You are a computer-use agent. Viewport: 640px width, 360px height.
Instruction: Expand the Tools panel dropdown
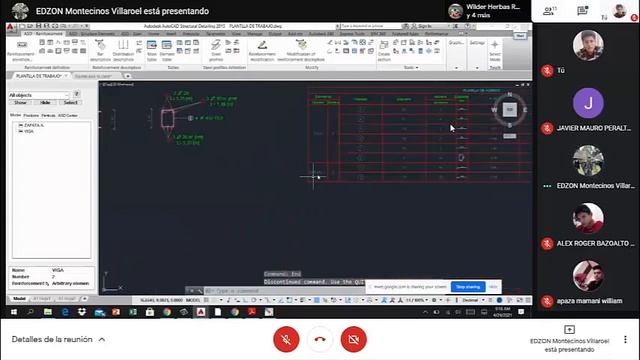[411, 67]
